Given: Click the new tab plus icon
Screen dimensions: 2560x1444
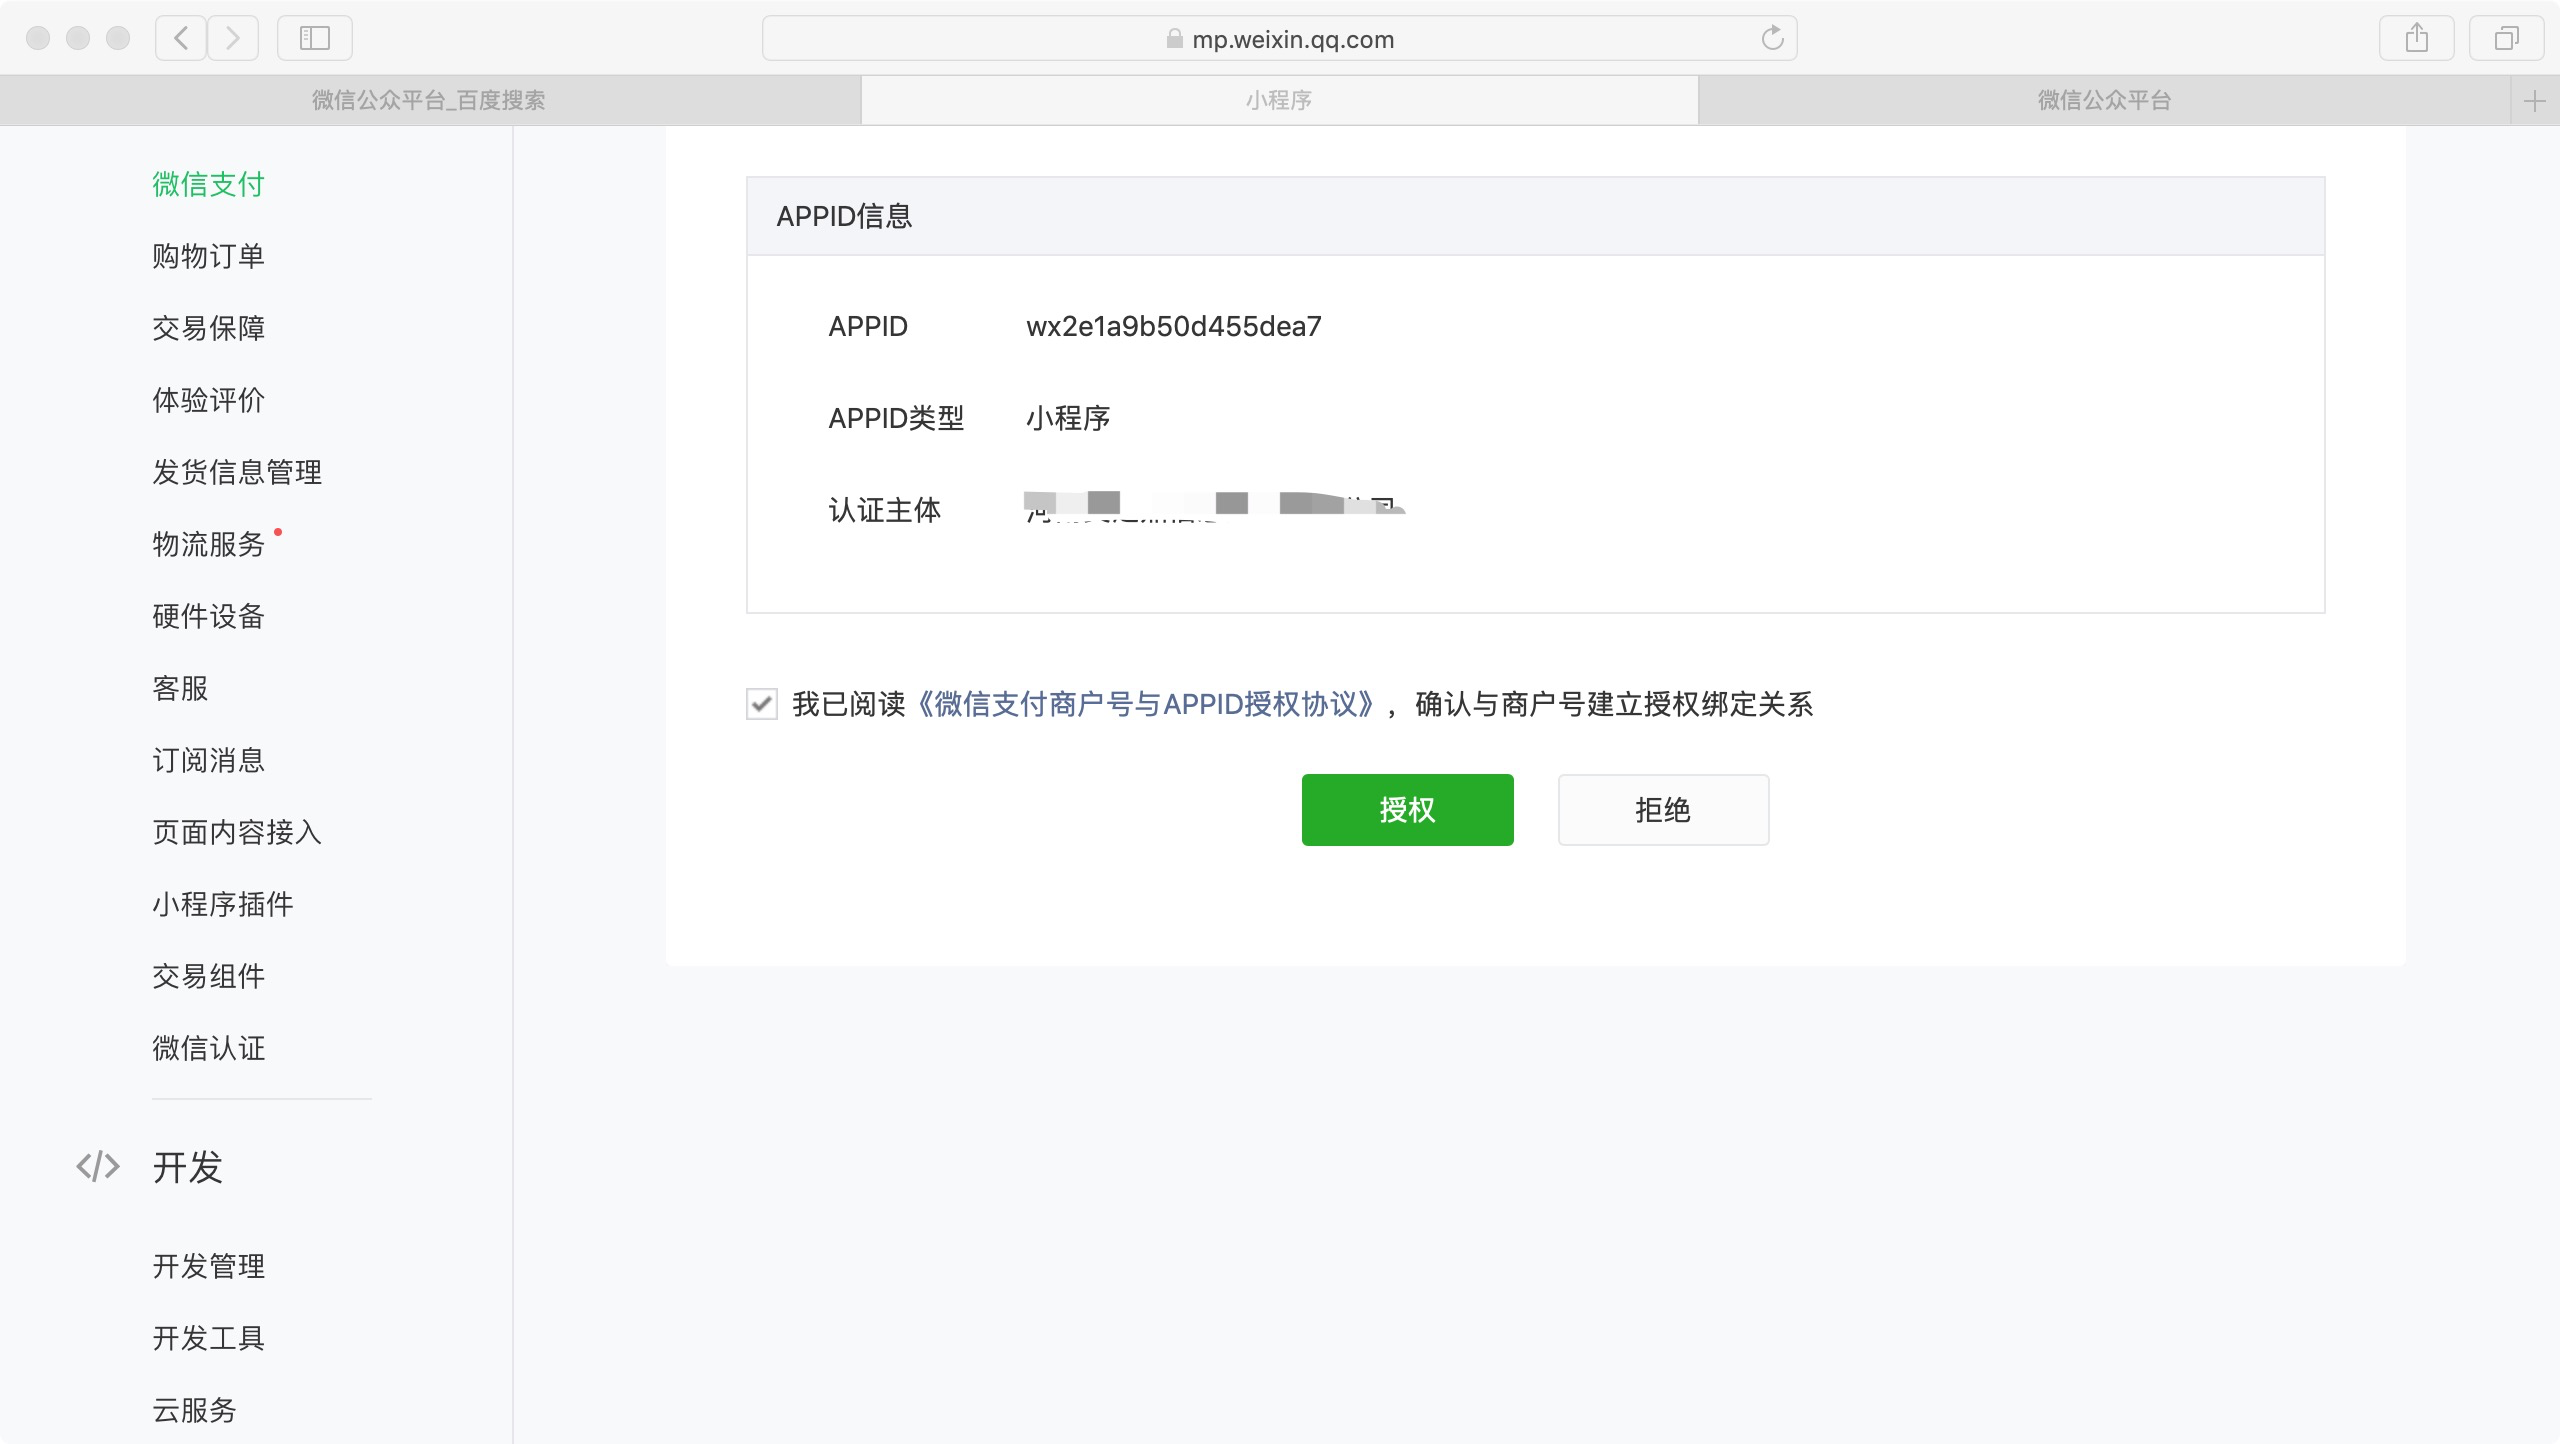Looking at the screenshot, I should tap(2534, 101).
